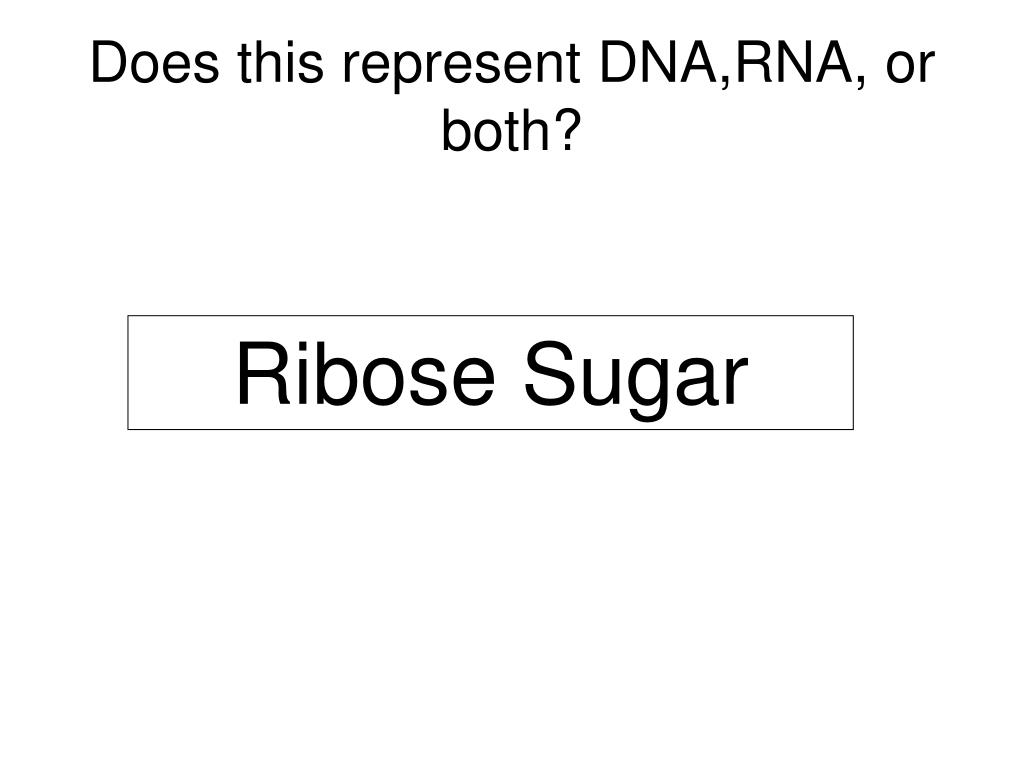The image size is (1024, 768).
Task: Click the word Does in the title
Action: pyautogui.click(x=155, y=63)
